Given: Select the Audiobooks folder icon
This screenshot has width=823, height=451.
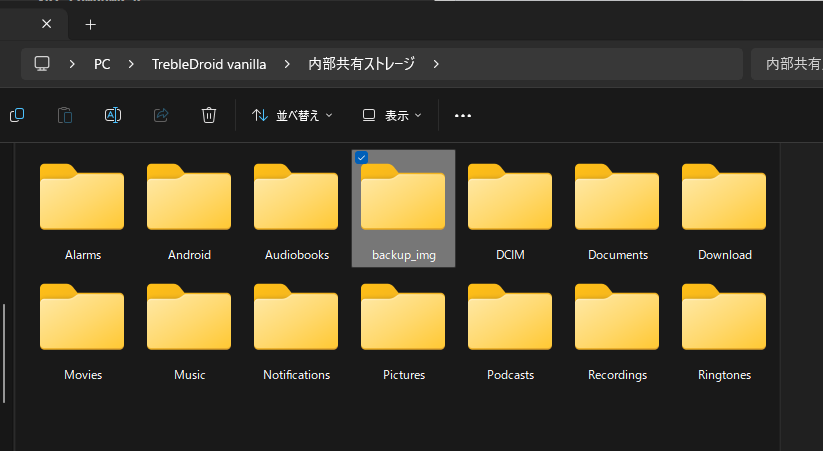Looking at the screenshot, I should [296, 197].
